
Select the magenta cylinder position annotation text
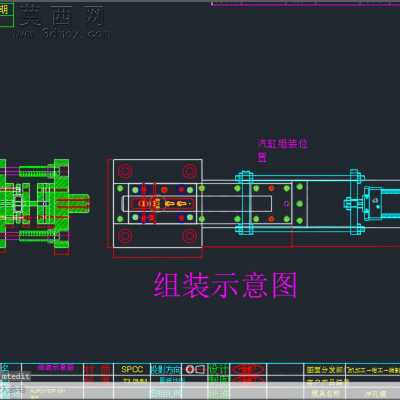[283, 150]
